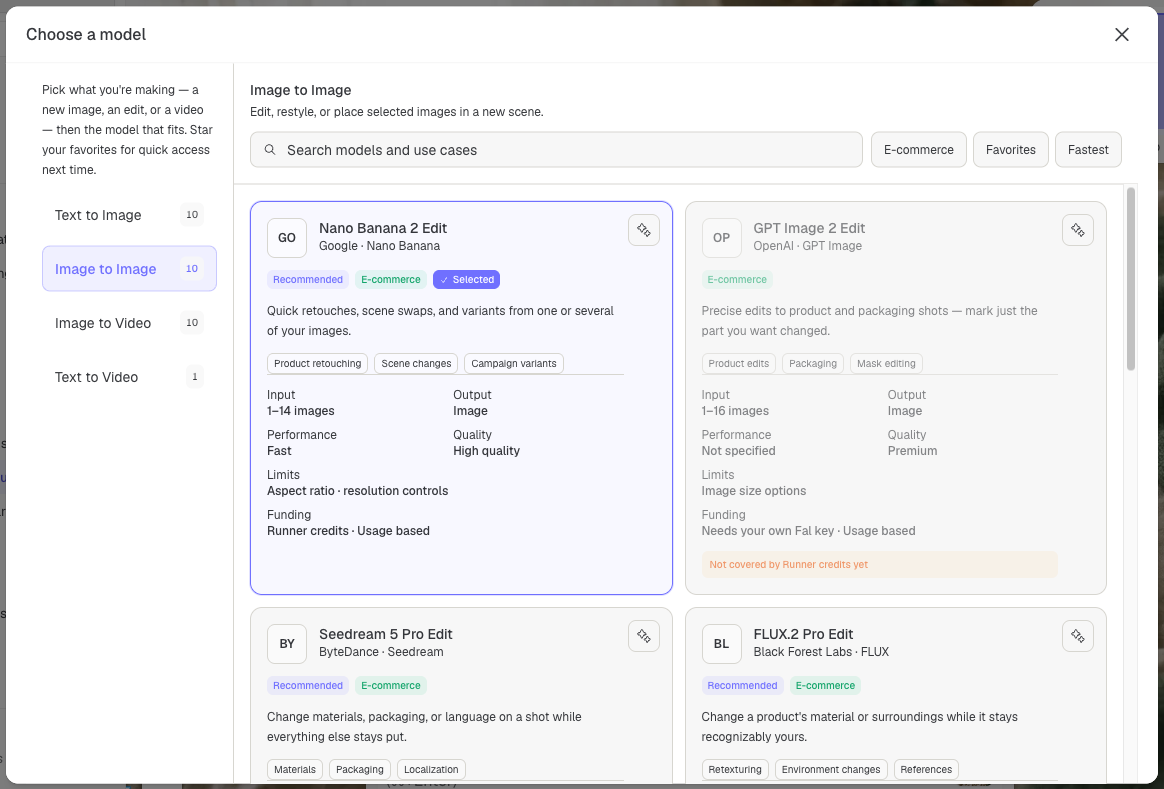Click Needs your own Fal key text

click(x=768, y=531)
